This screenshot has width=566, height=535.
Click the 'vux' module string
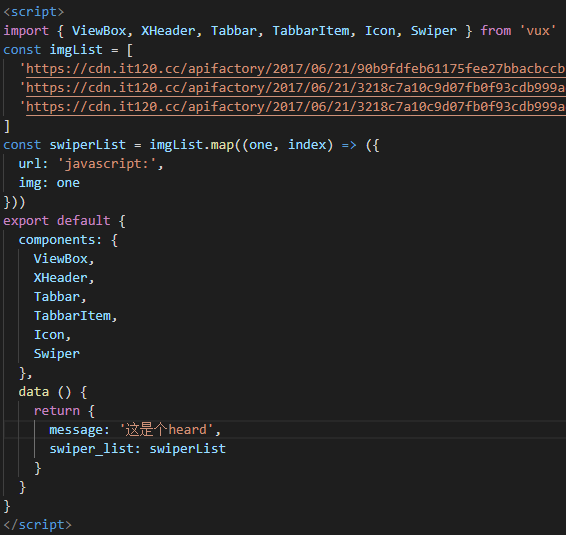tap(538, 31)
